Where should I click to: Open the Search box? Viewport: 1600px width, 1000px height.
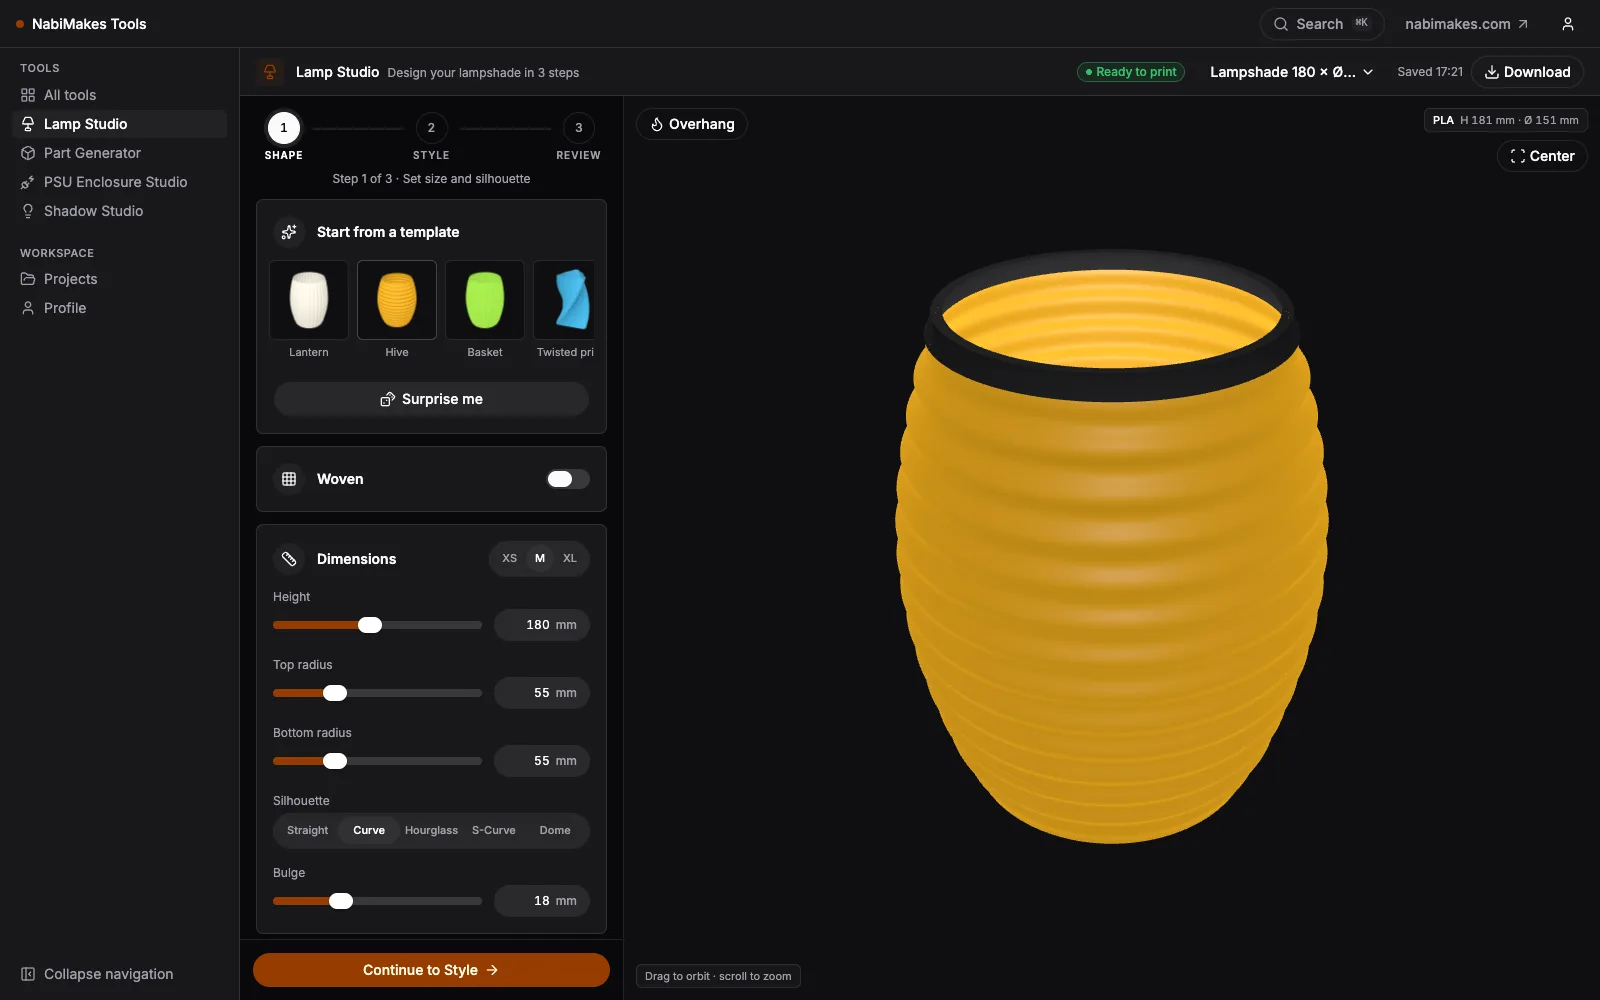click(1322, 24)
